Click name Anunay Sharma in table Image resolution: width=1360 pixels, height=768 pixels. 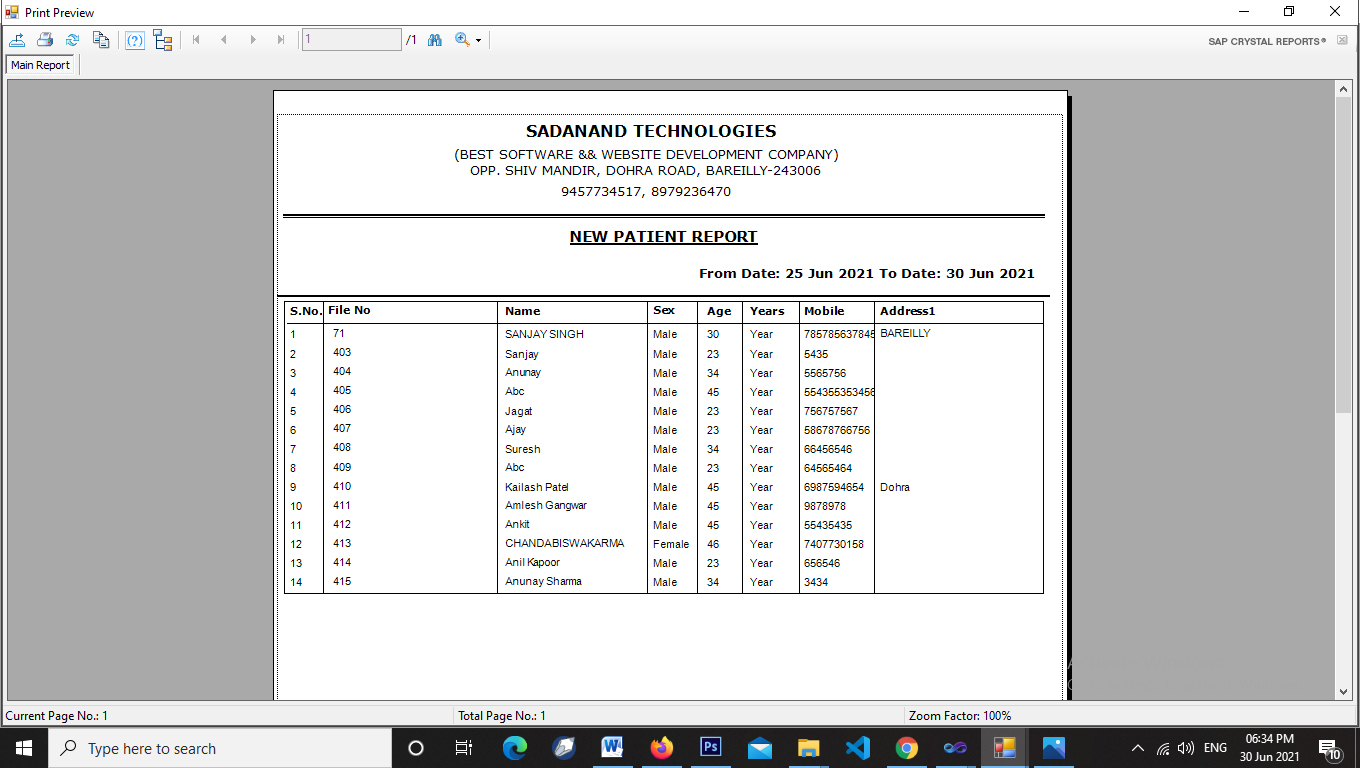pyautogui.click(x=543, y=582)
